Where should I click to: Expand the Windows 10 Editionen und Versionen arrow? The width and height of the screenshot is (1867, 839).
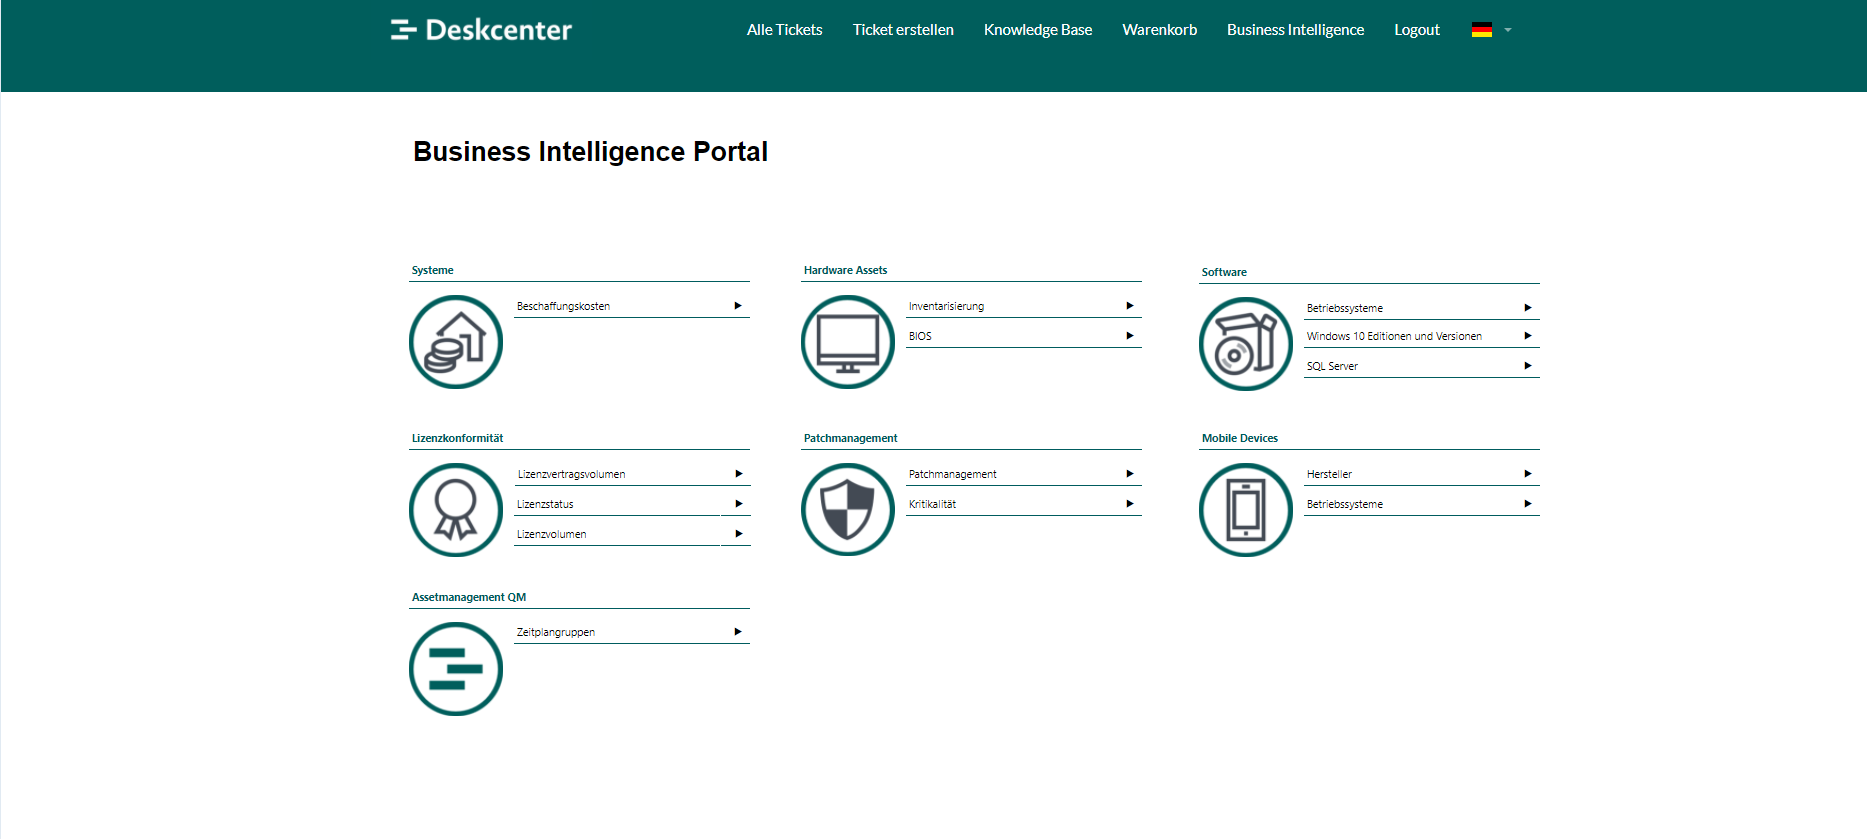coord(1528,336)
